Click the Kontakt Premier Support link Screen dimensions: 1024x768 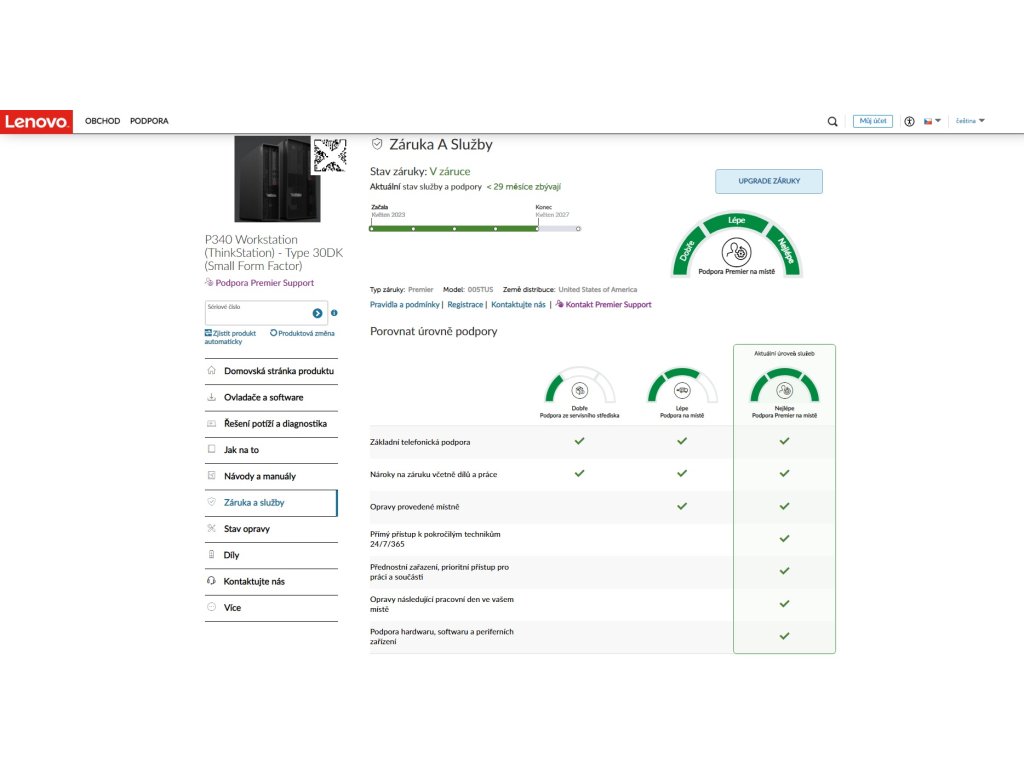[x=607, y=304]
